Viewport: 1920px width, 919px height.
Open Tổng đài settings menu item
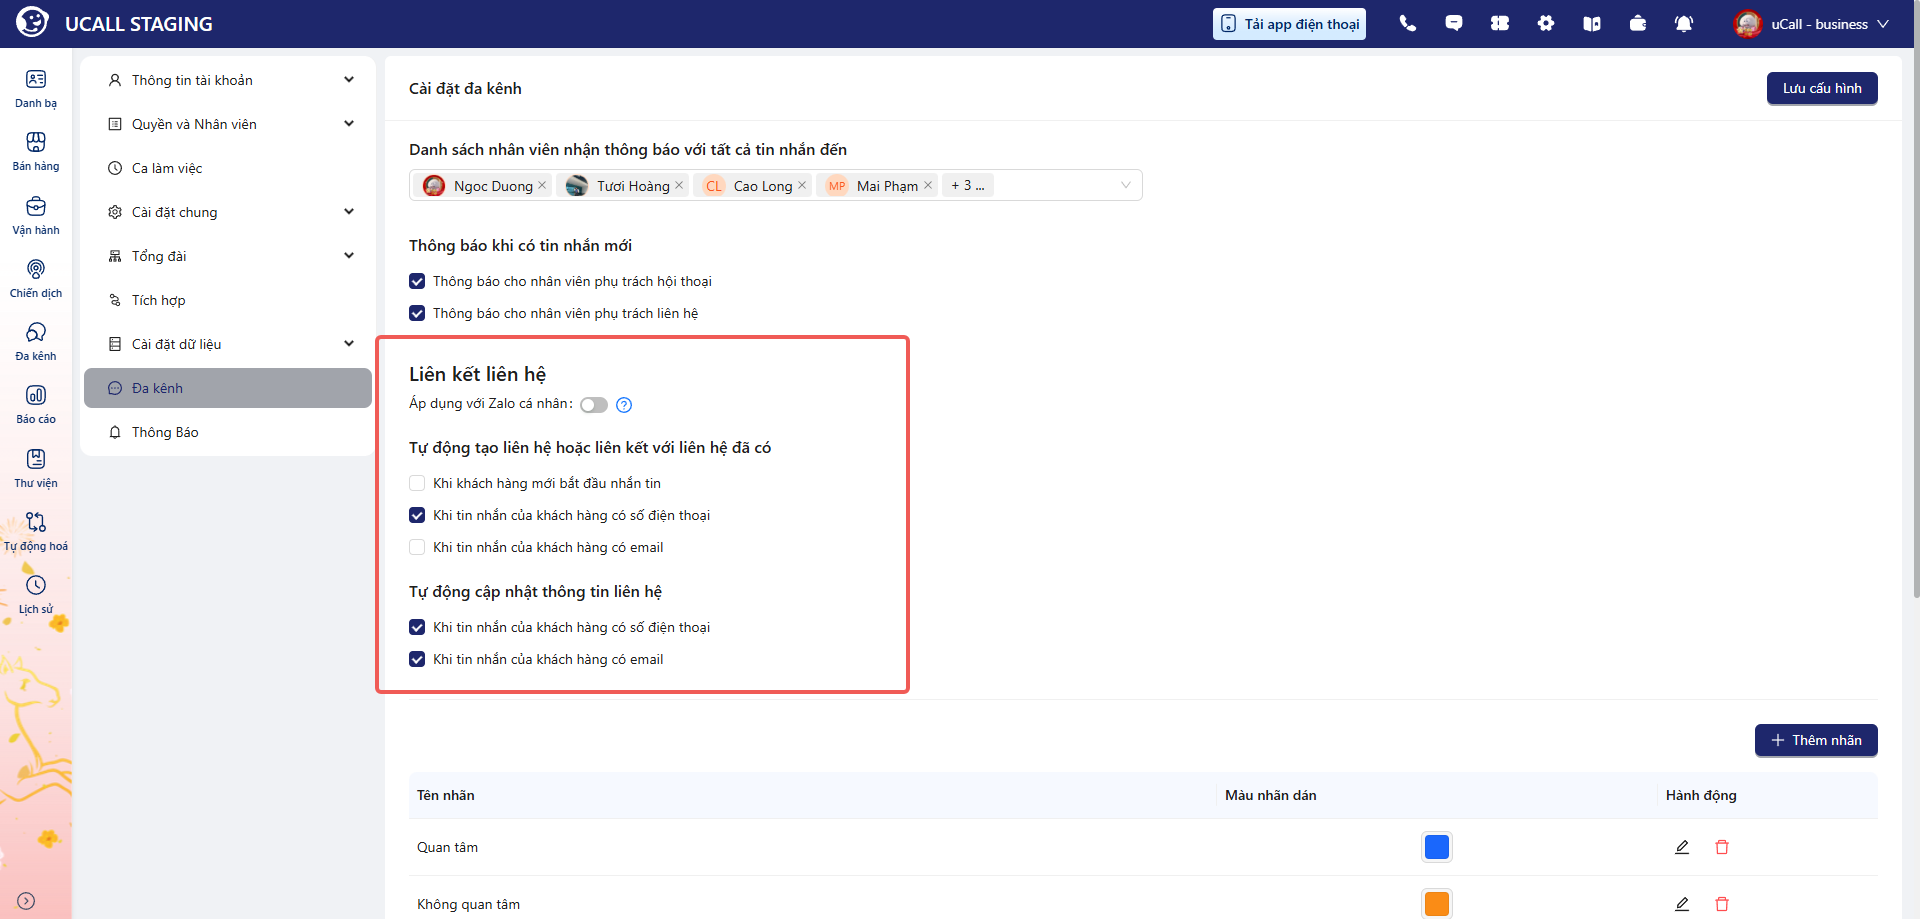(228, 256)
